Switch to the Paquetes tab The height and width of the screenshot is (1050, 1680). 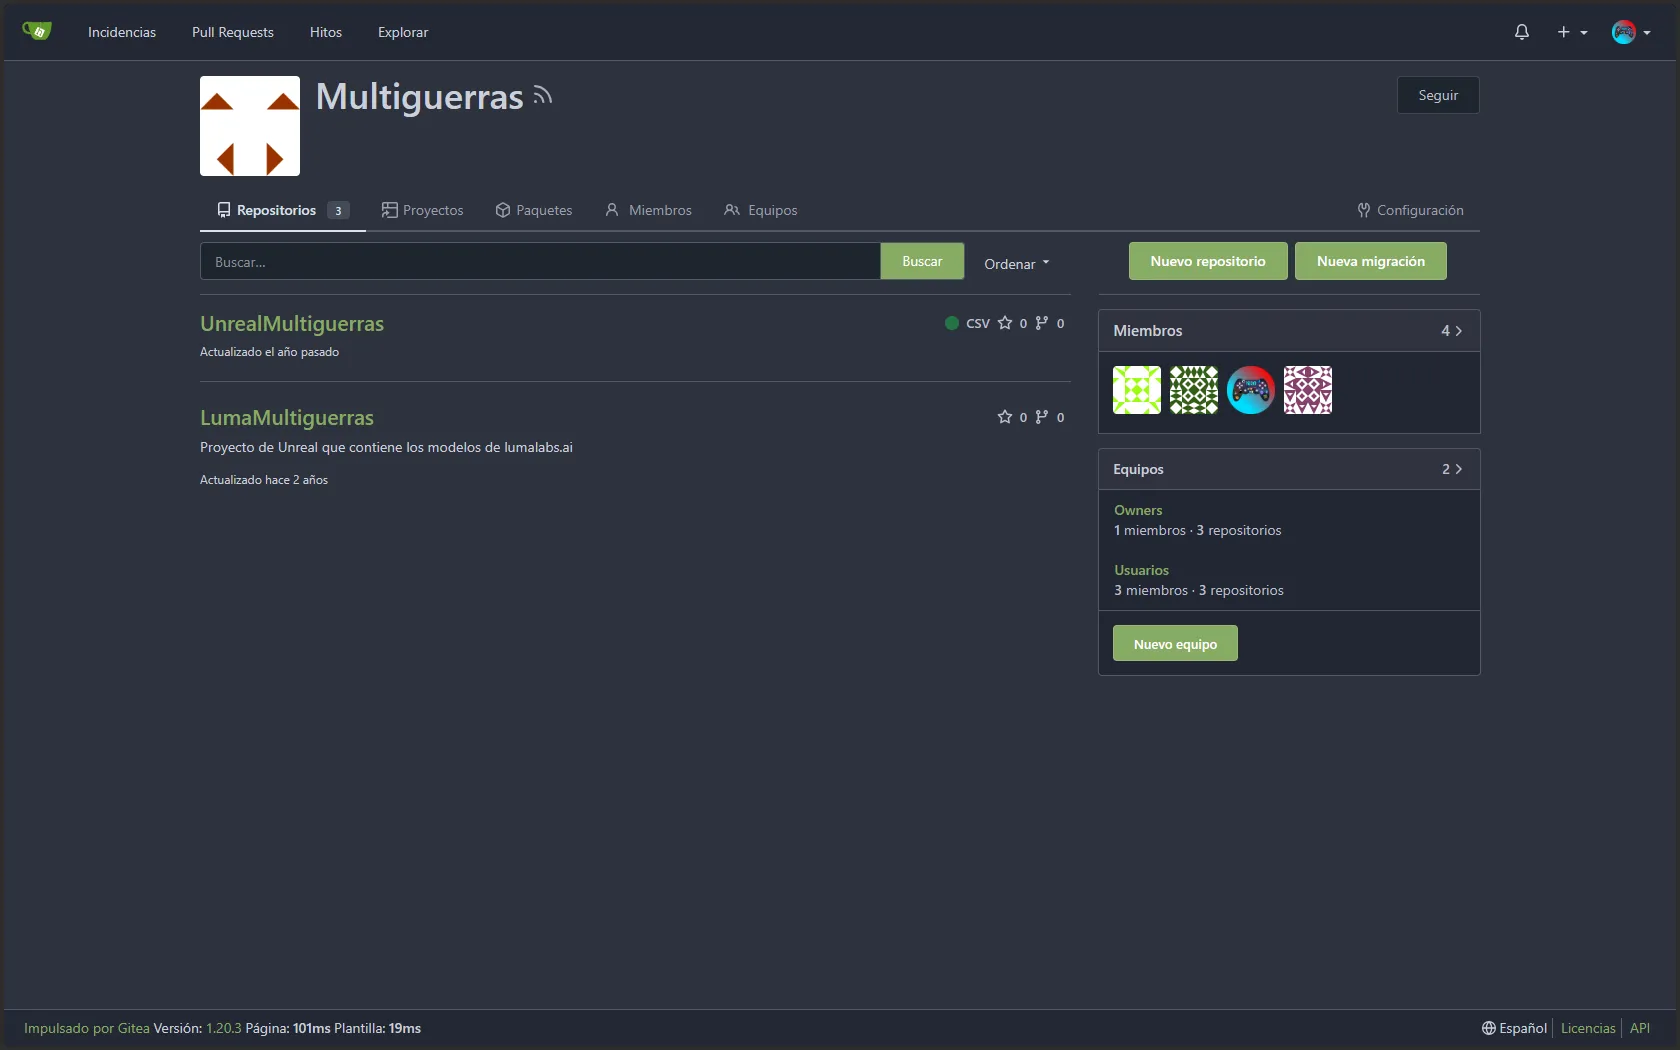coord(534,210)
